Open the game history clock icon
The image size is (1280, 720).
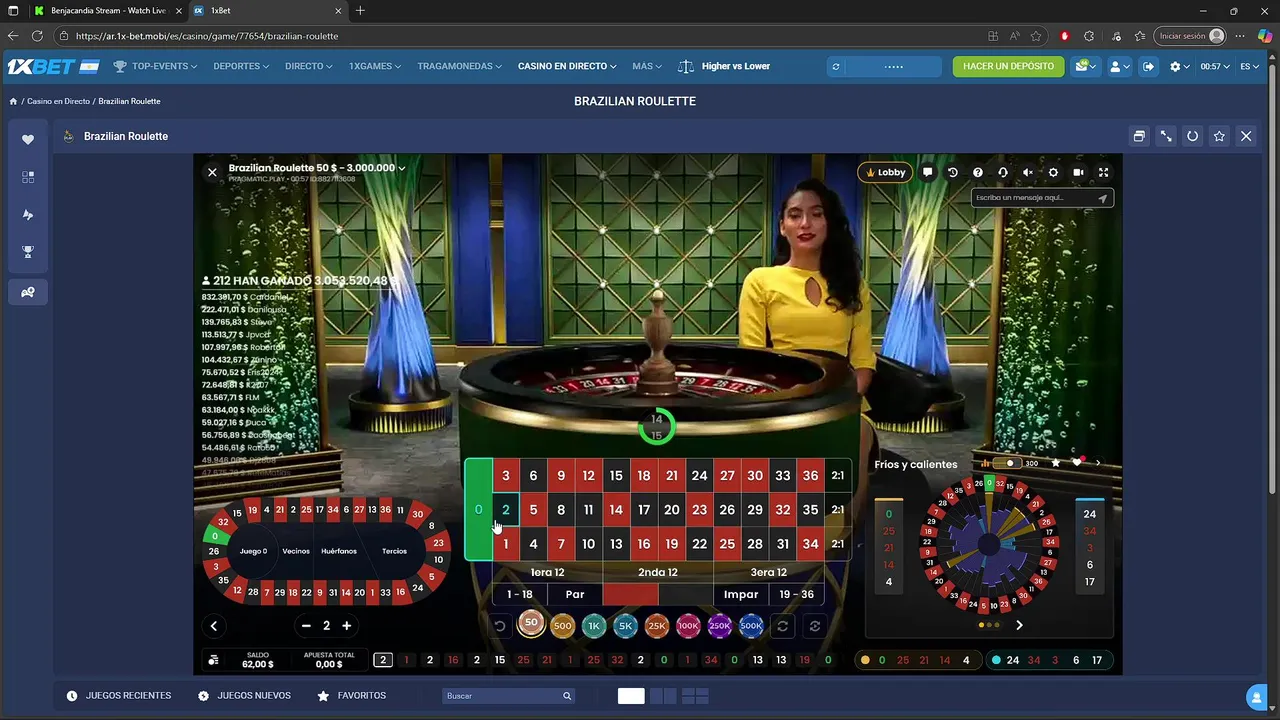953,172
